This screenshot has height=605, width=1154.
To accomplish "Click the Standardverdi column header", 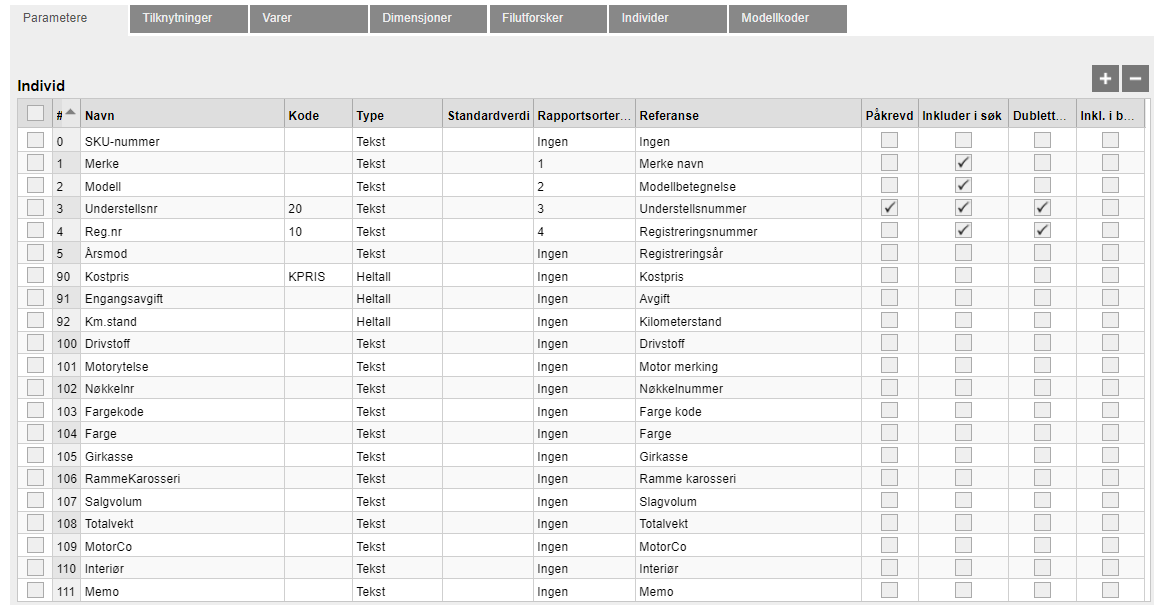I will coord(488,115).
